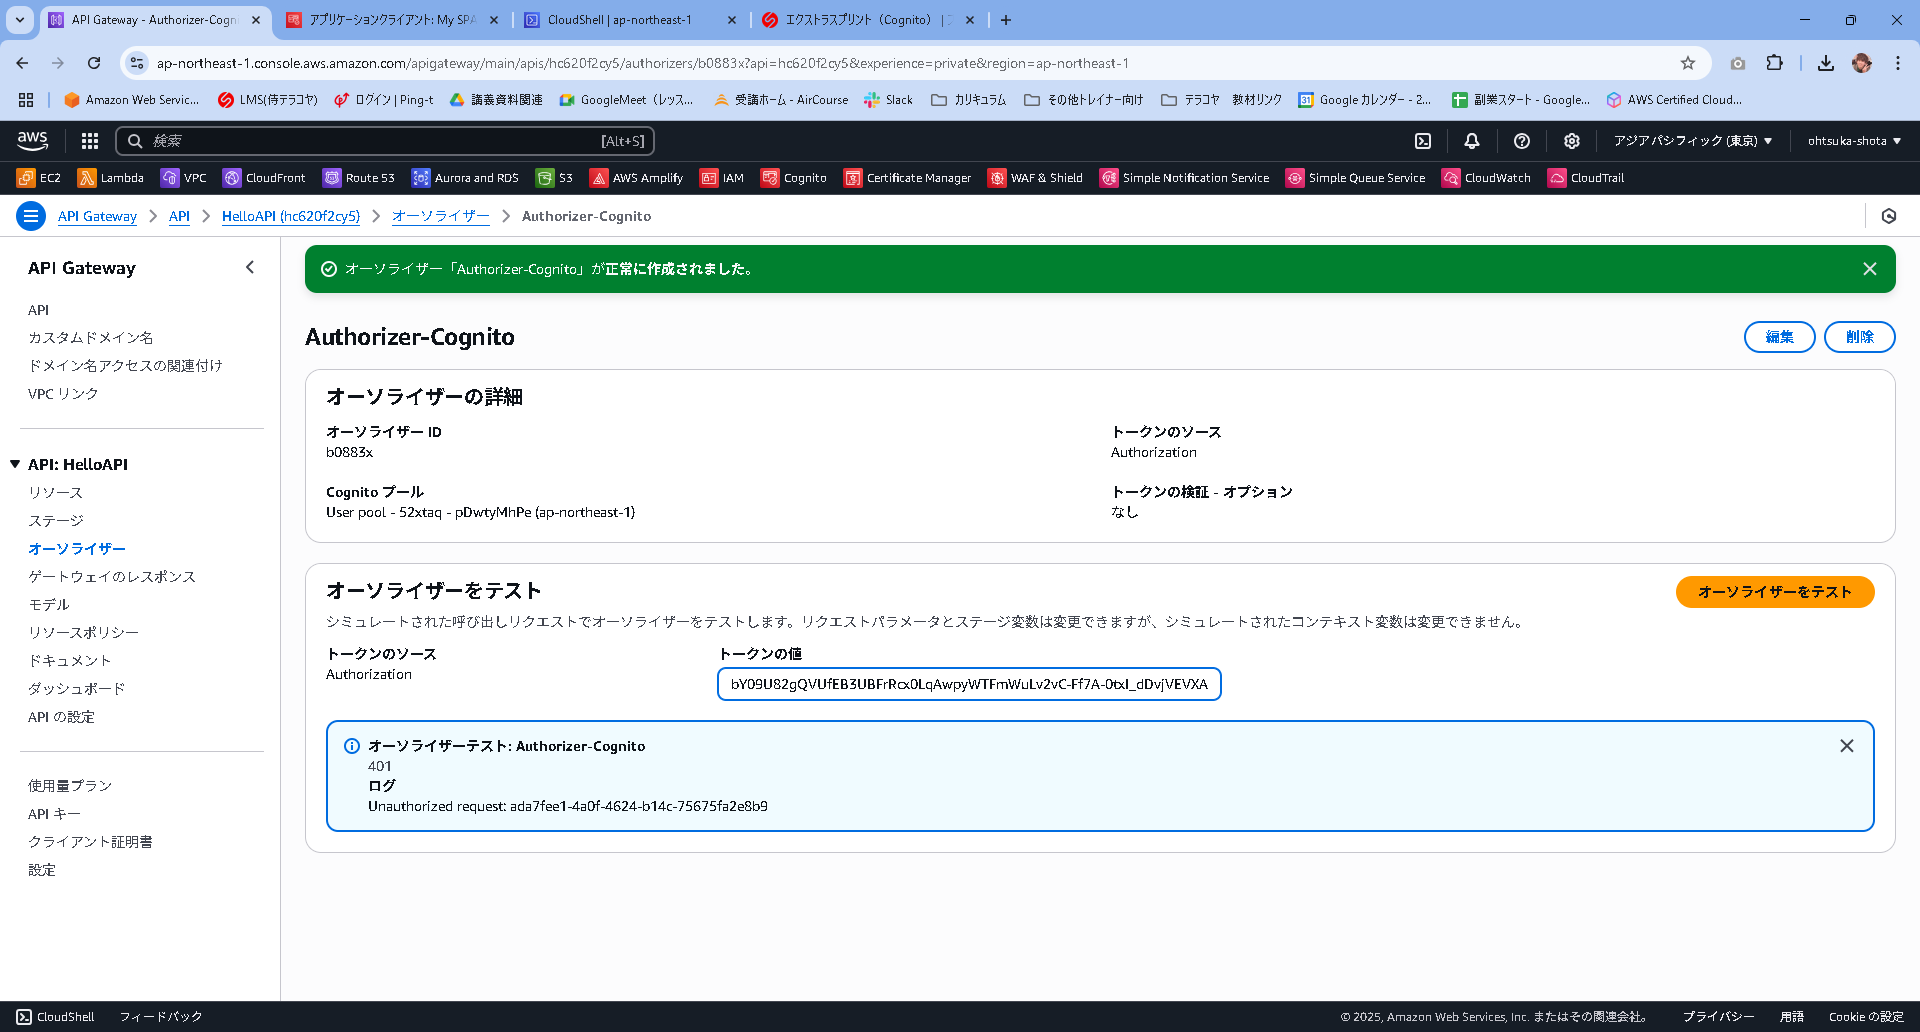Click the AWS logo home icon

pos(33,141)
